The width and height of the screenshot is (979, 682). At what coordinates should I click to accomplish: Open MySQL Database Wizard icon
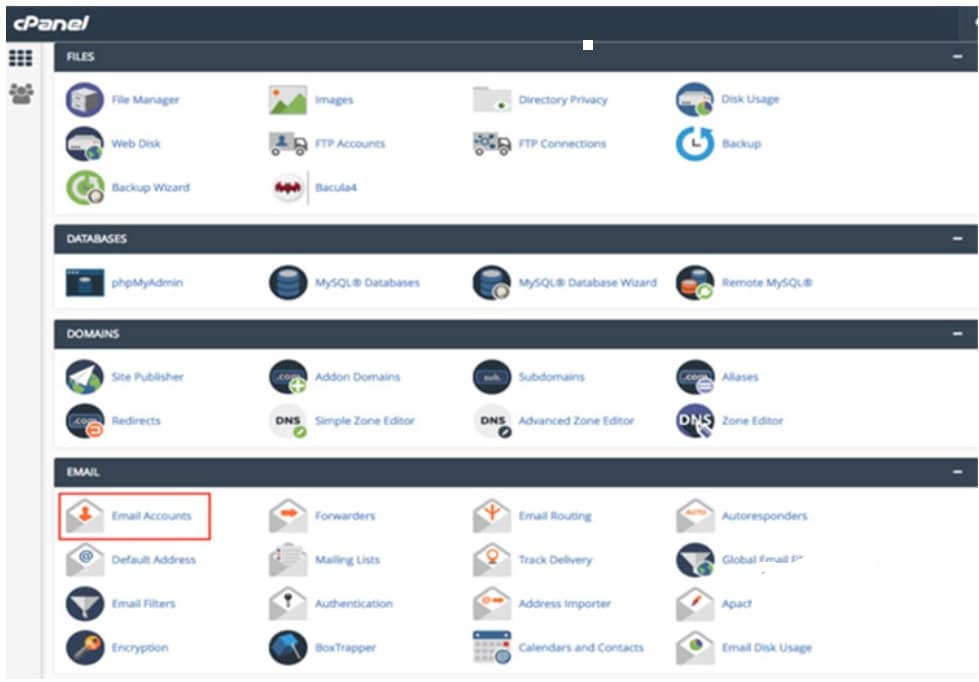point(492,282)
